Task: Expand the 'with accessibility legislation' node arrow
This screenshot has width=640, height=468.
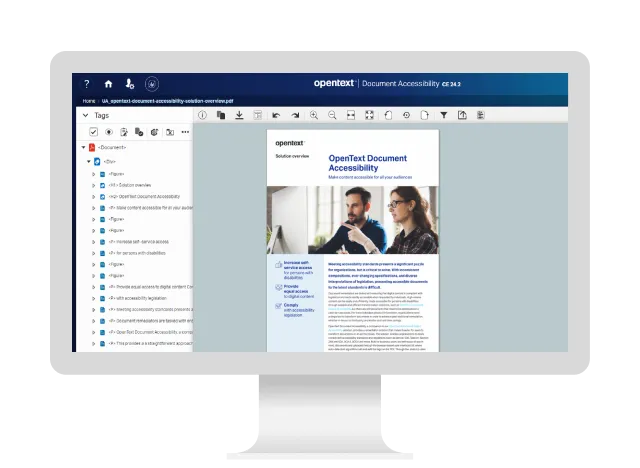Action: [x=93, y=299]
